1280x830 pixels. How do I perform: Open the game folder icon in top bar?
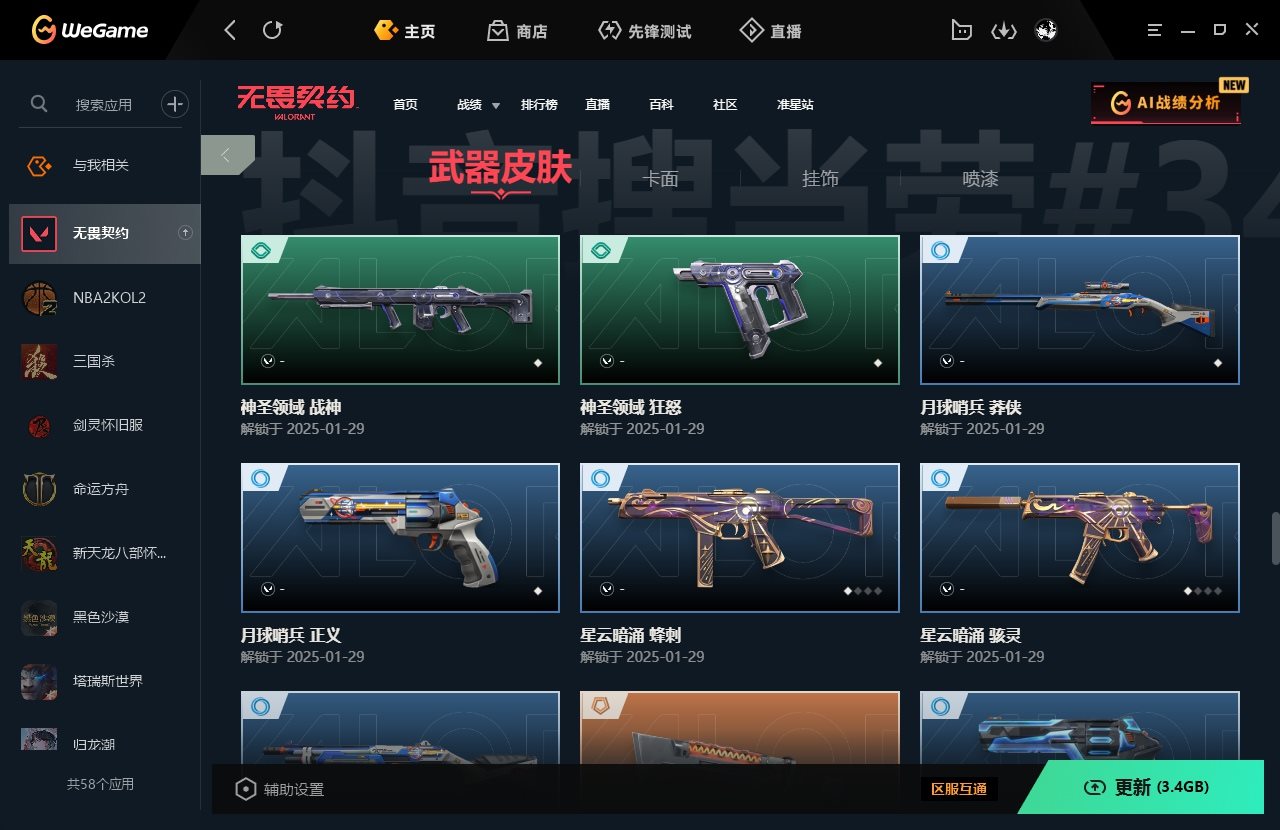(961, 31)
